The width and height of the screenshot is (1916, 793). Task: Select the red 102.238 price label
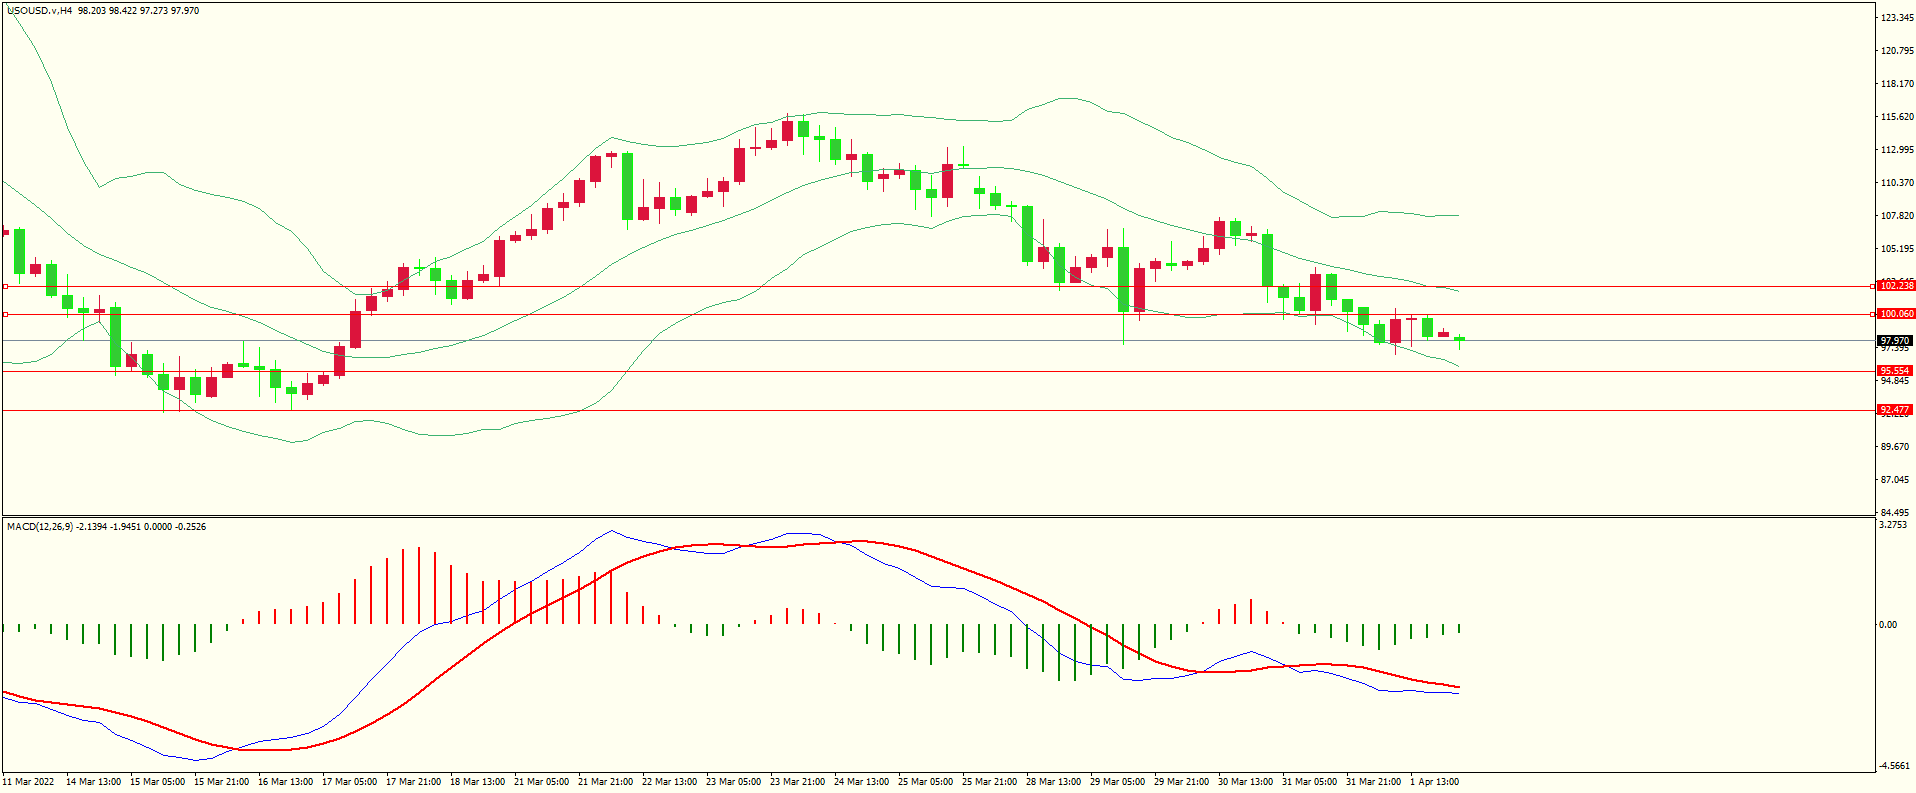pos(1895,286)
